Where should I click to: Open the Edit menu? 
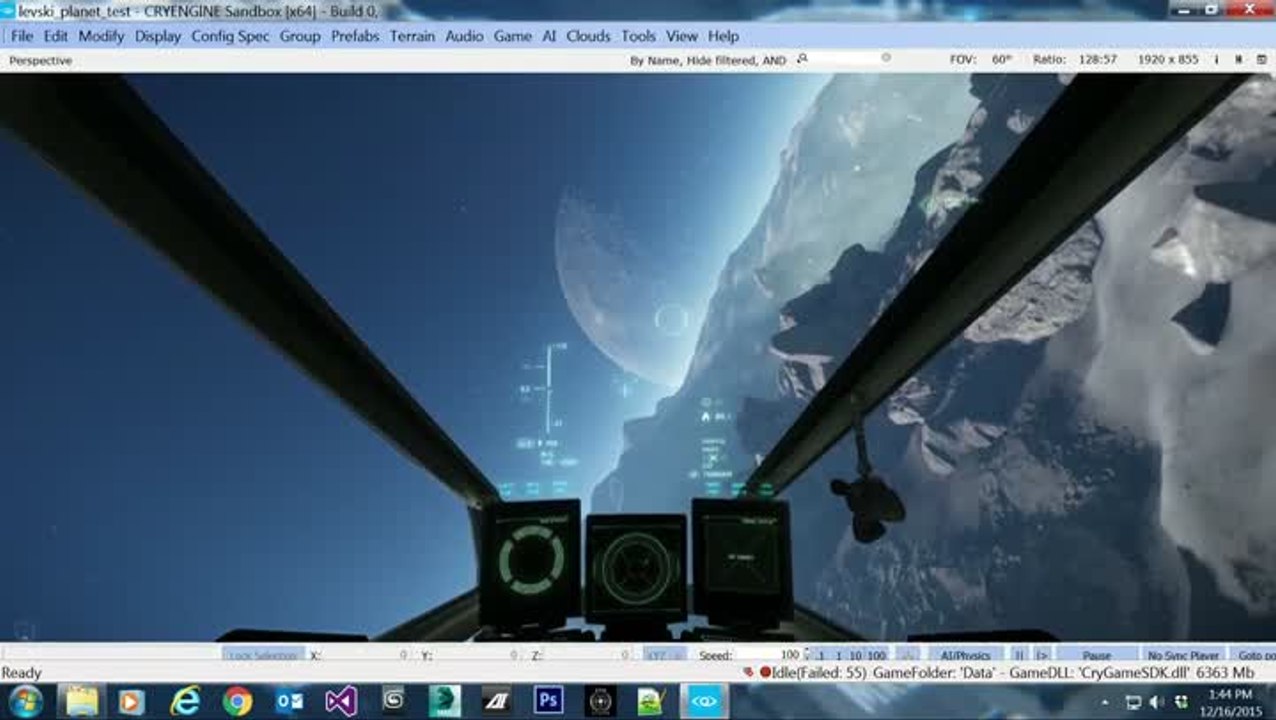(56, 36)
